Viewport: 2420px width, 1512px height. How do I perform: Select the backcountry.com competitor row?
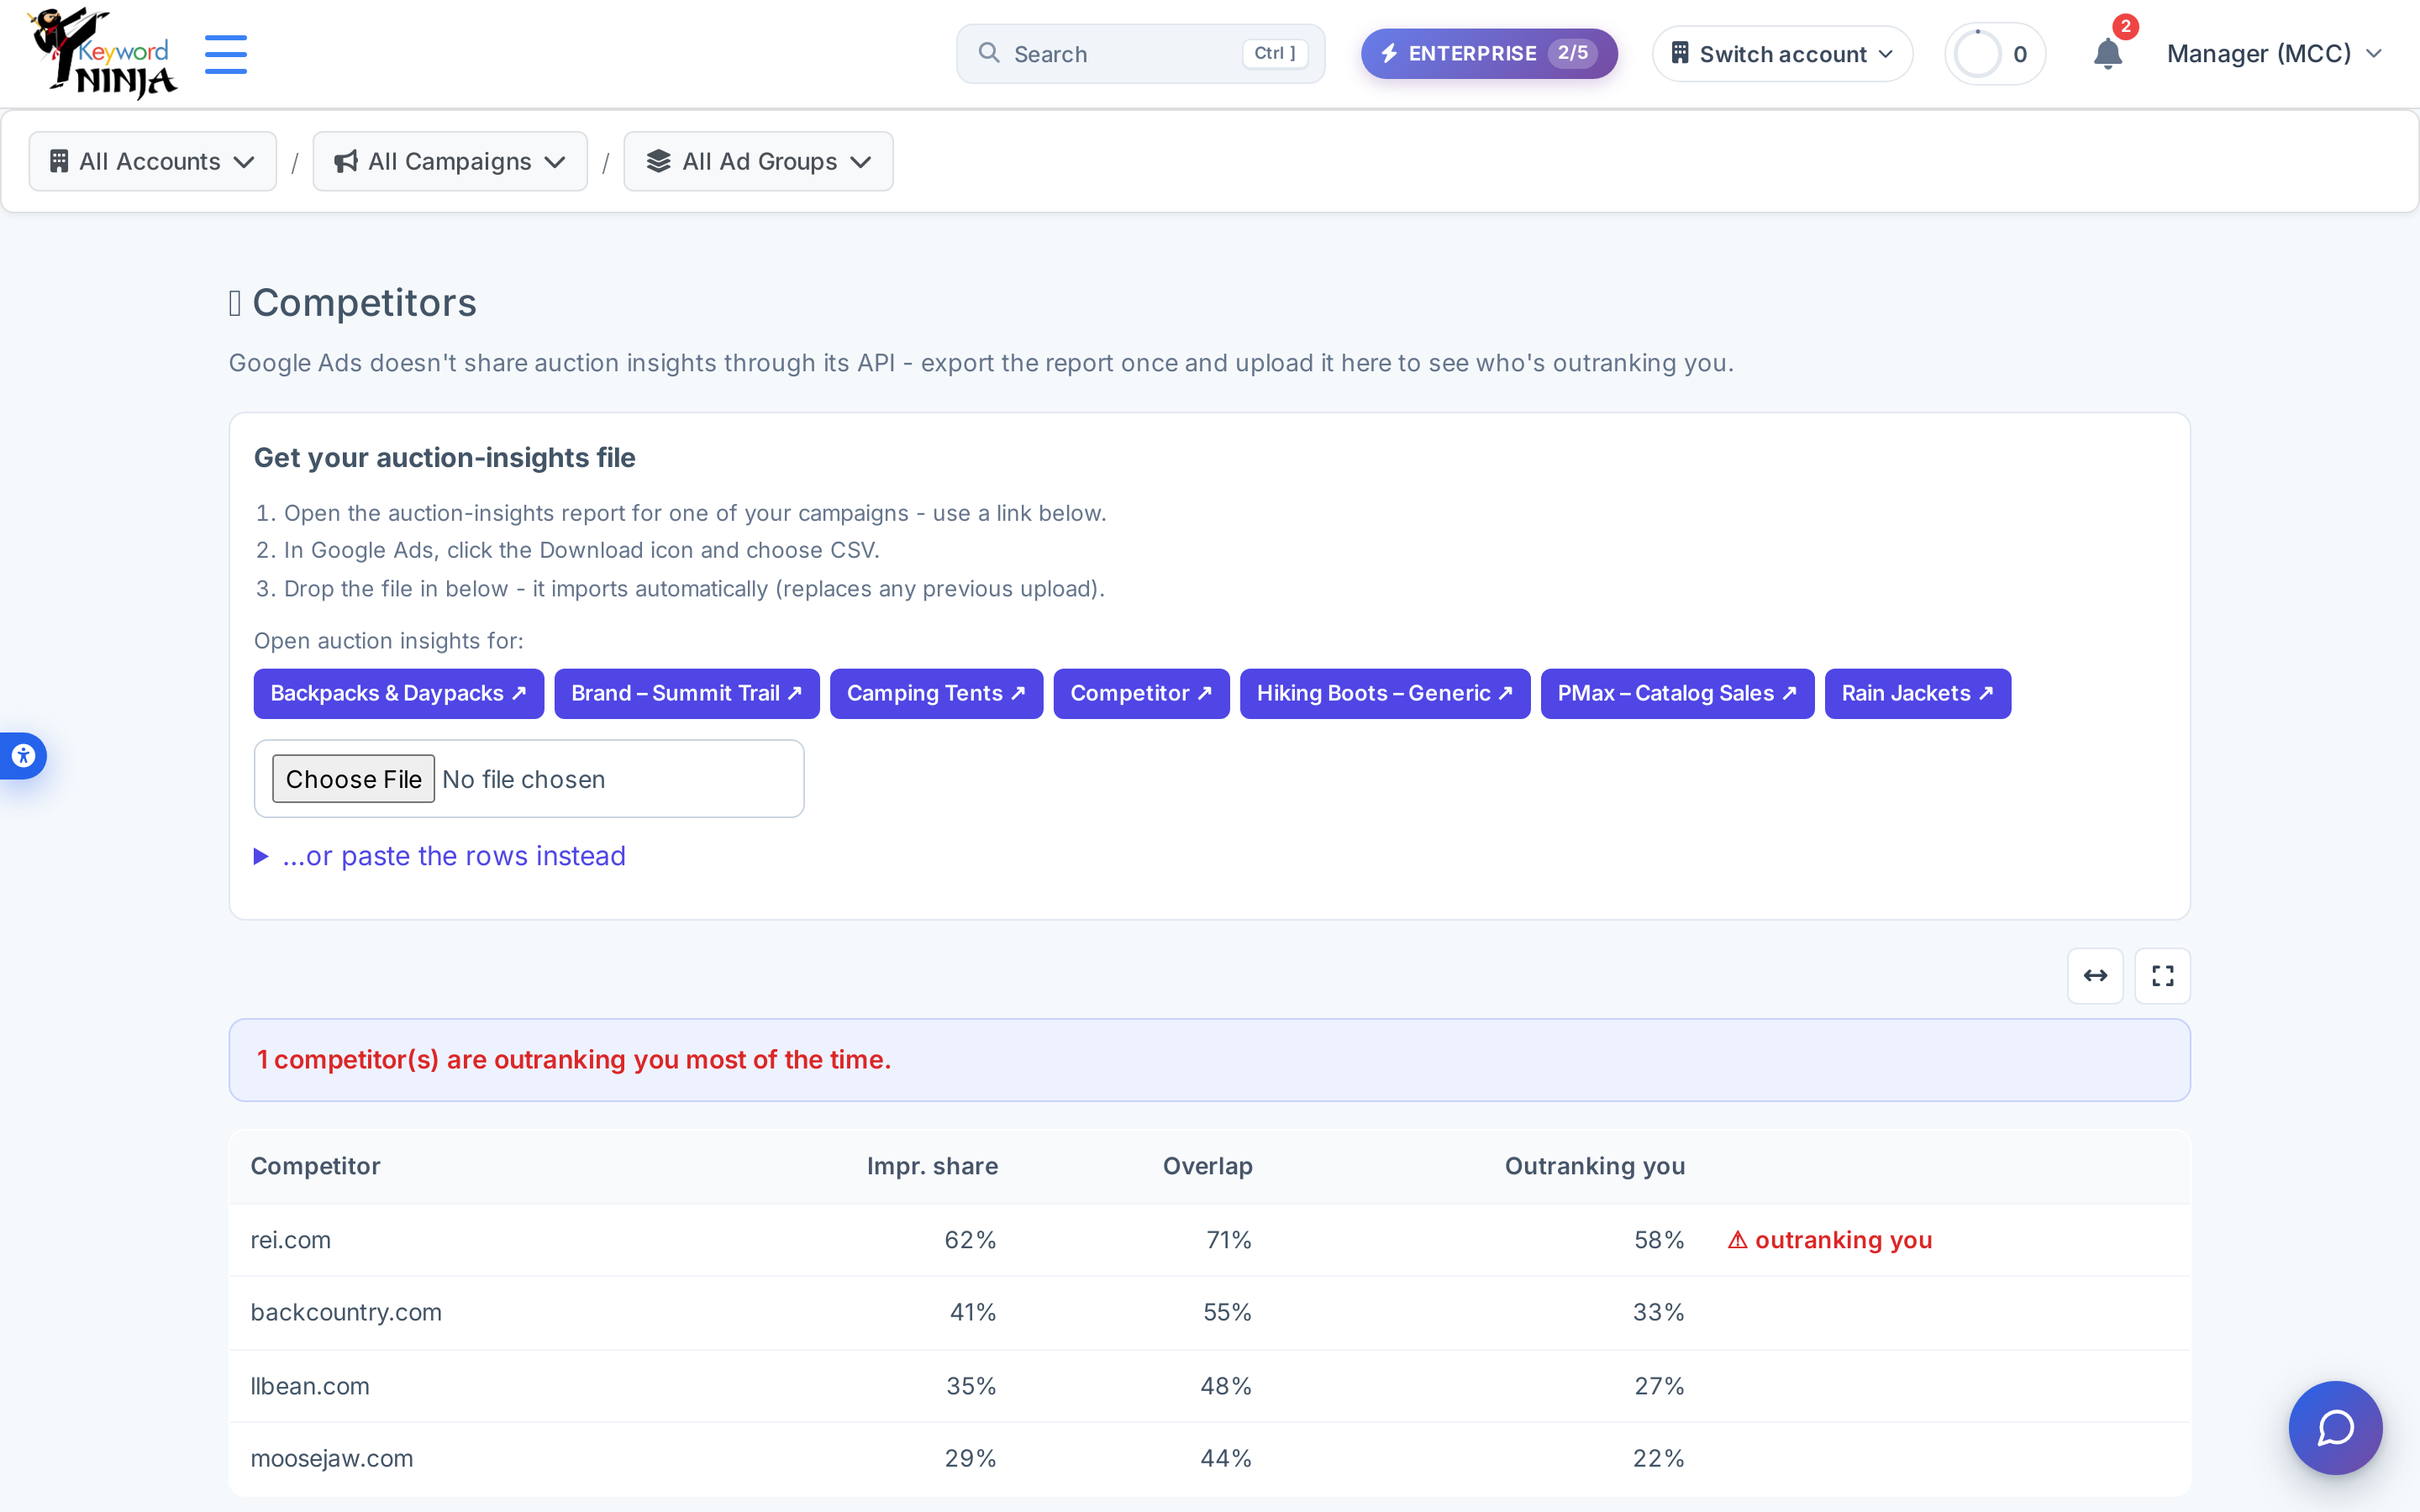click(x=1209, y=1313)
